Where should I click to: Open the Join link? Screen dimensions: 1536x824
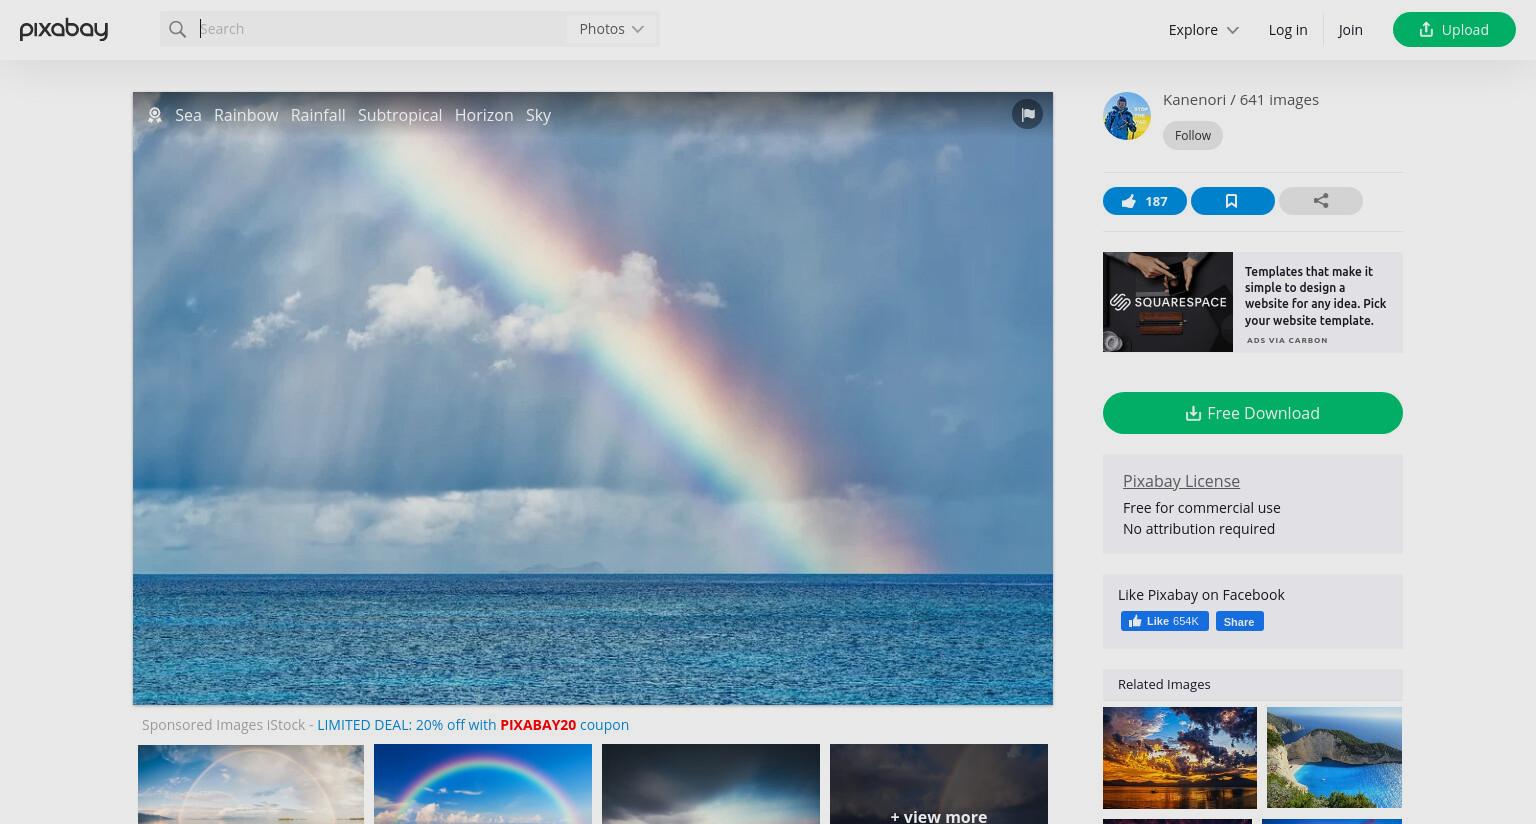[1350, 30]
